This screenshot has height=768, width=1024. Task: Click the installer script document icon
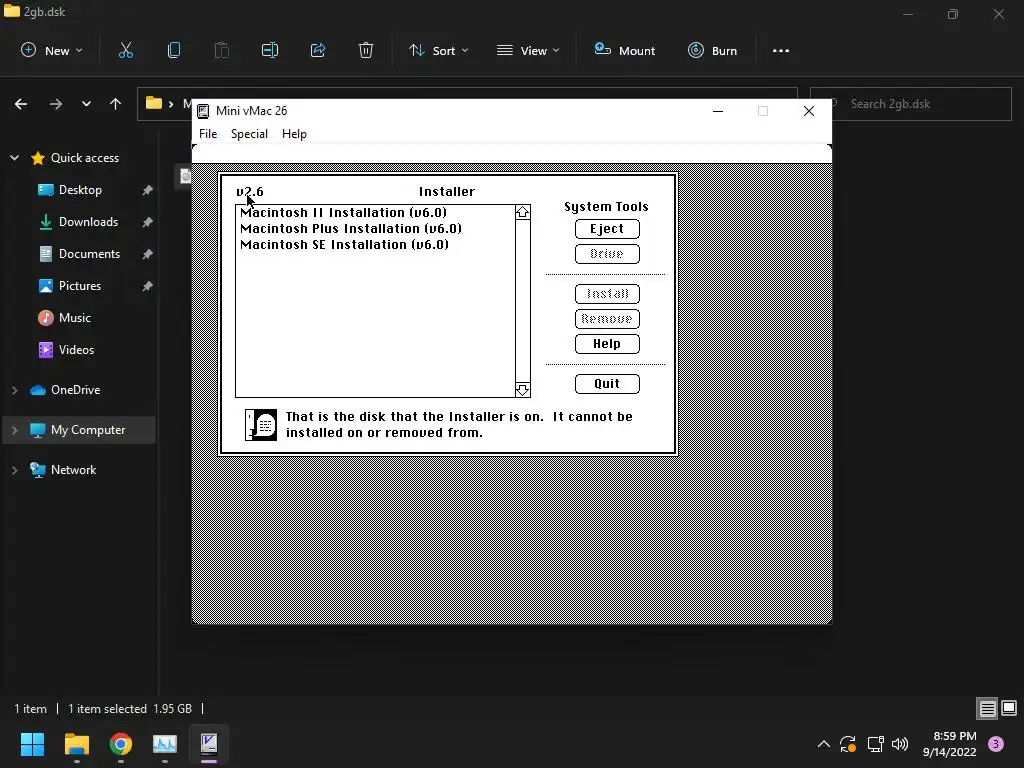[261, 425]
